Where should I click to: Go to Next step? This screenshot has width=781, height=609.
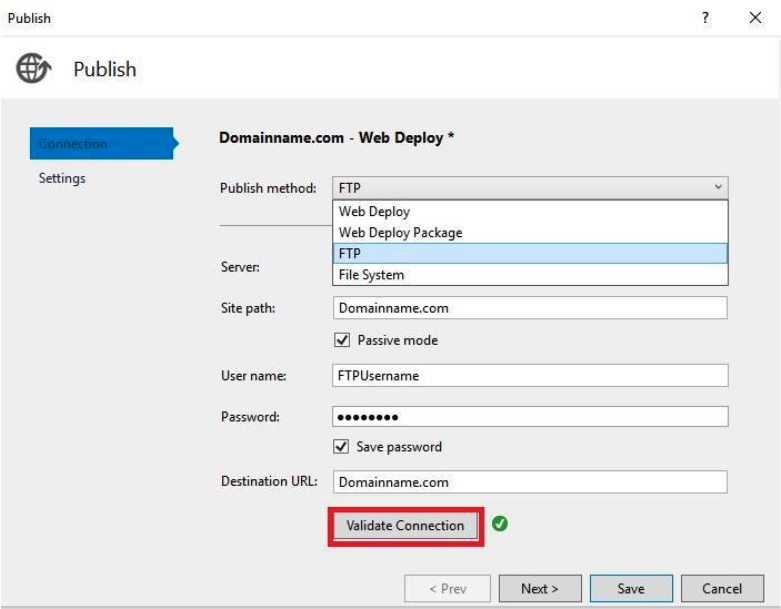tap(540, 589)
